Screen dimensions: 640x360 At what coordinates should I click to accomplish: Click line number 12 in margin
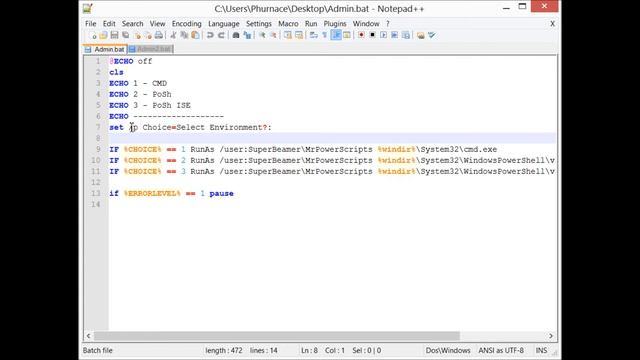point(96,182)
